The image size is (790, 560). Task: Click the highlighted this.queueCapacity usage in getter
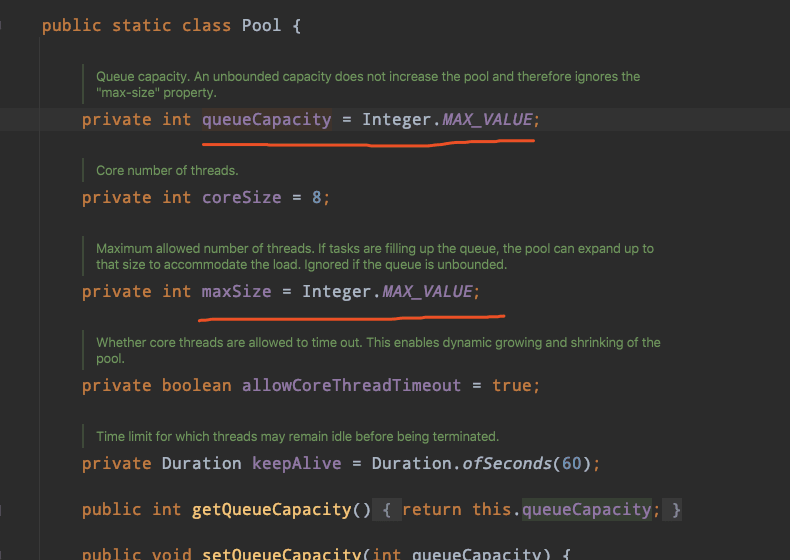point(586,510)
